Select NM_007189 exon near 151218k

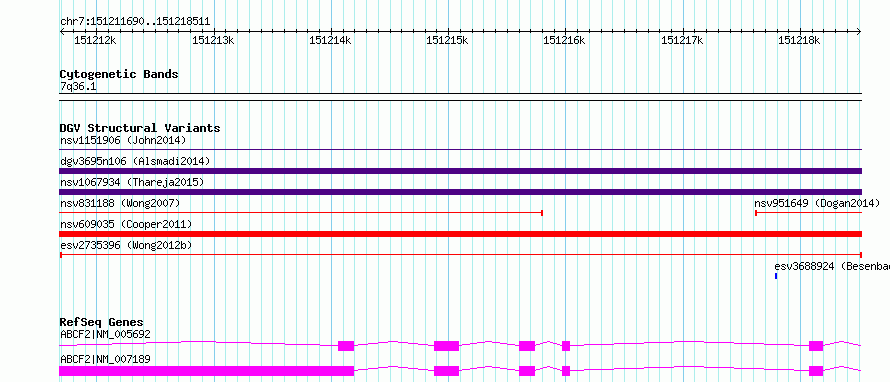[816, 371]
